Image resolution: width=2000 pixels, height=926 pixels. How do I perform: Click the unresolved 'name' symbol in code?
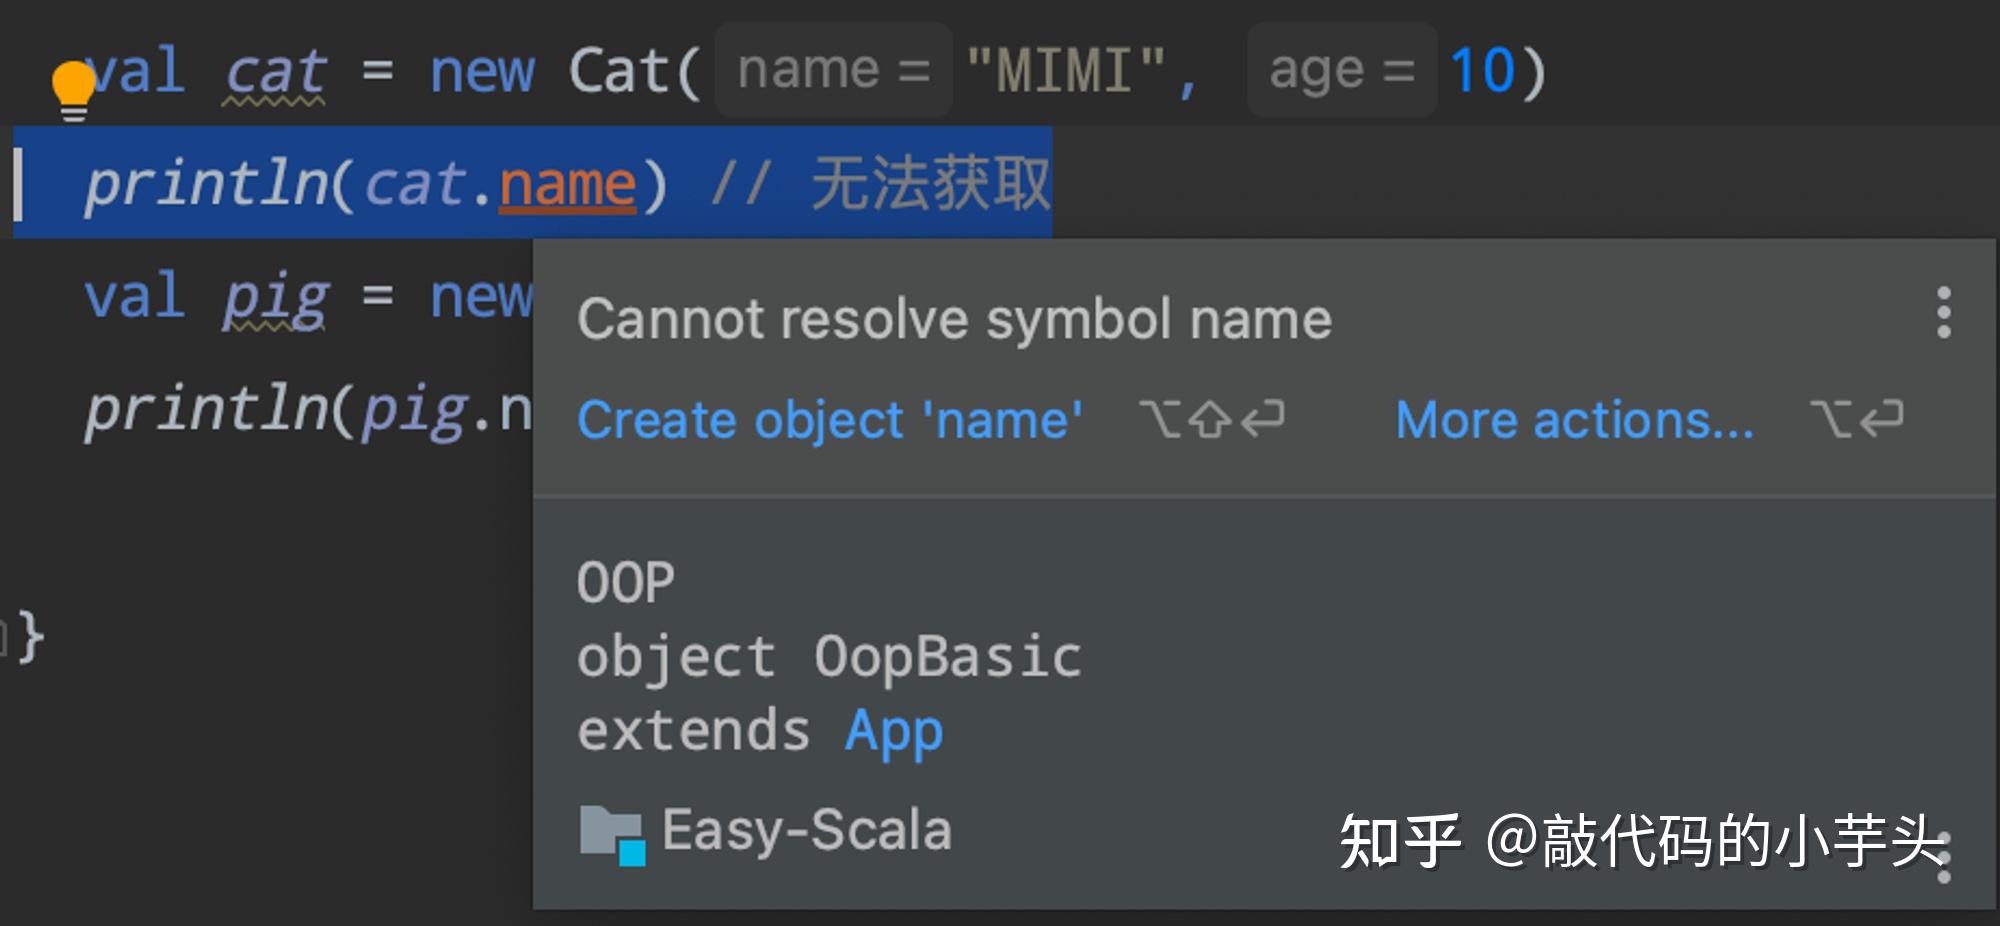567,185
